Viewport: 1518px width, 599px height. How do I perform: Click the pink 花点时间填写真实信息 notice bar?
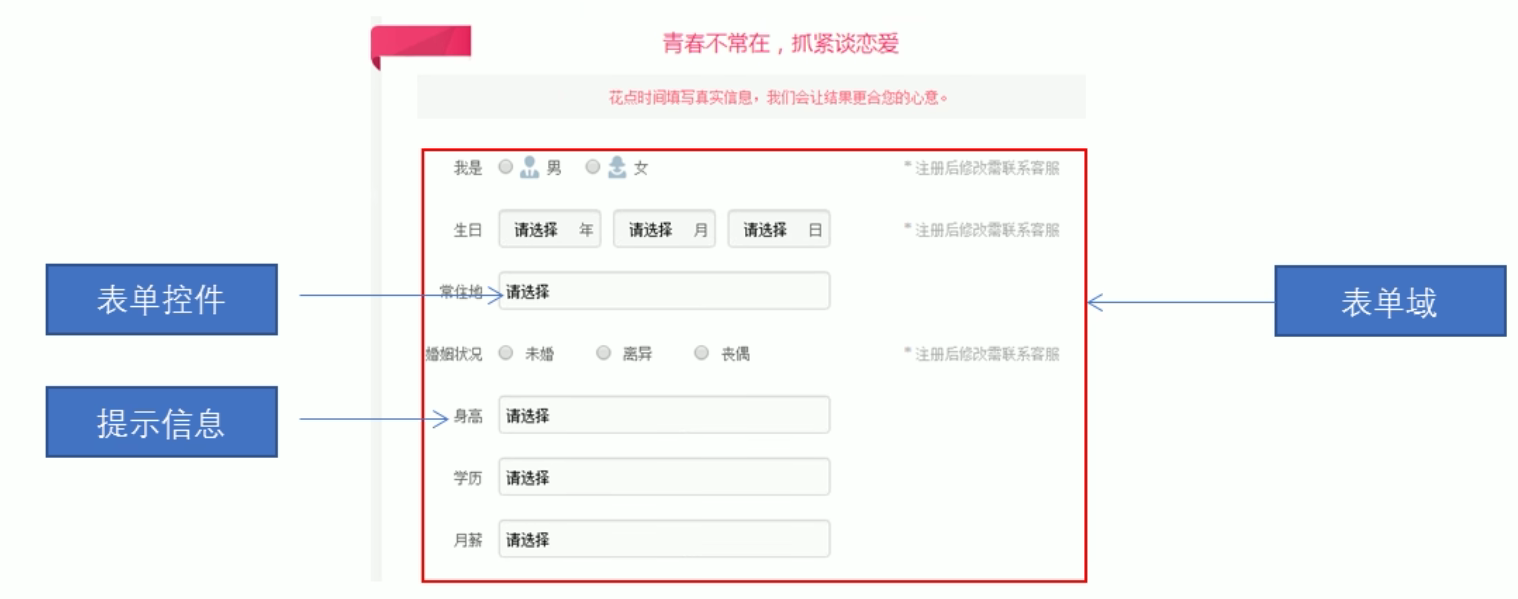click(751, 97)
